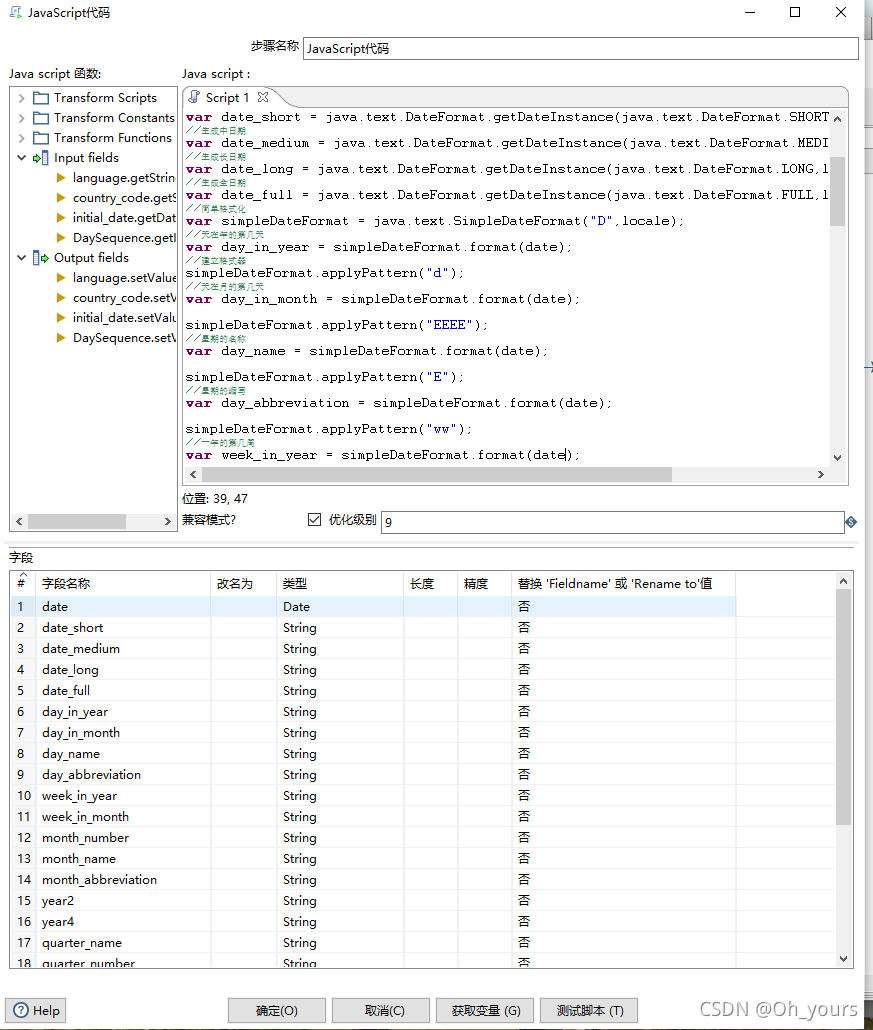Click the script editor scroll-up arrow
Image resolution: width=873 pixels, height=1030 pixels.
click(x=838, y=119)
